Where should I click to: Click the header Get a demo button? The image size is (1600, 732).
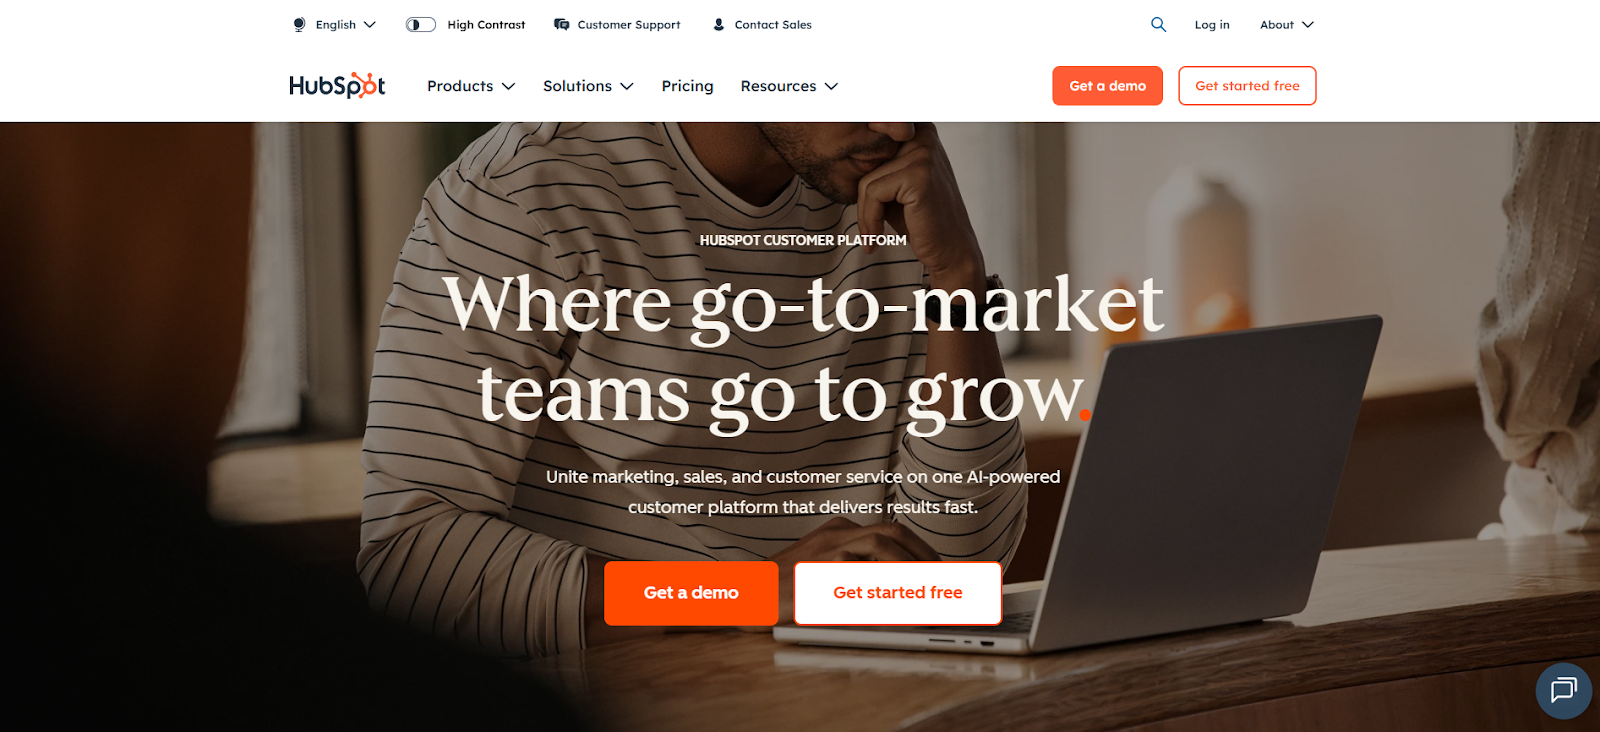1108,86
